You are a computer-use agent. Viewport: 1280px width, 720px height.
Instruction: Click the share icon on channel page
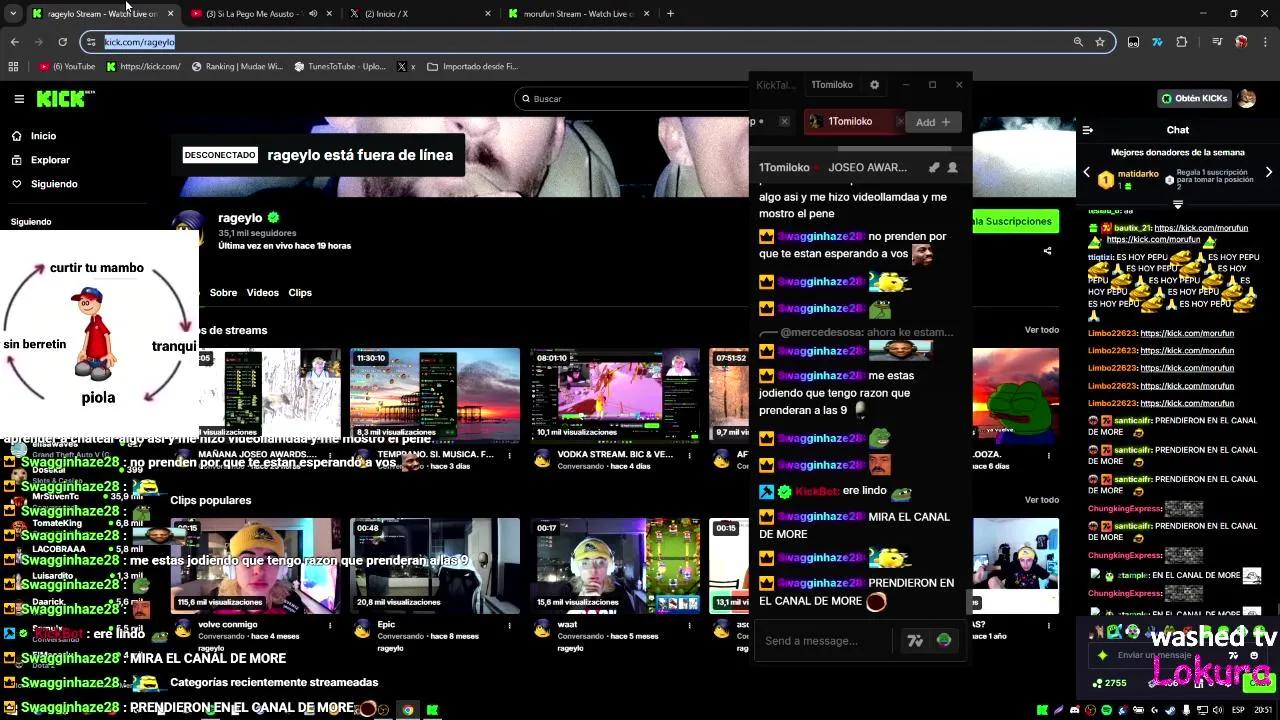point(1047,251)
